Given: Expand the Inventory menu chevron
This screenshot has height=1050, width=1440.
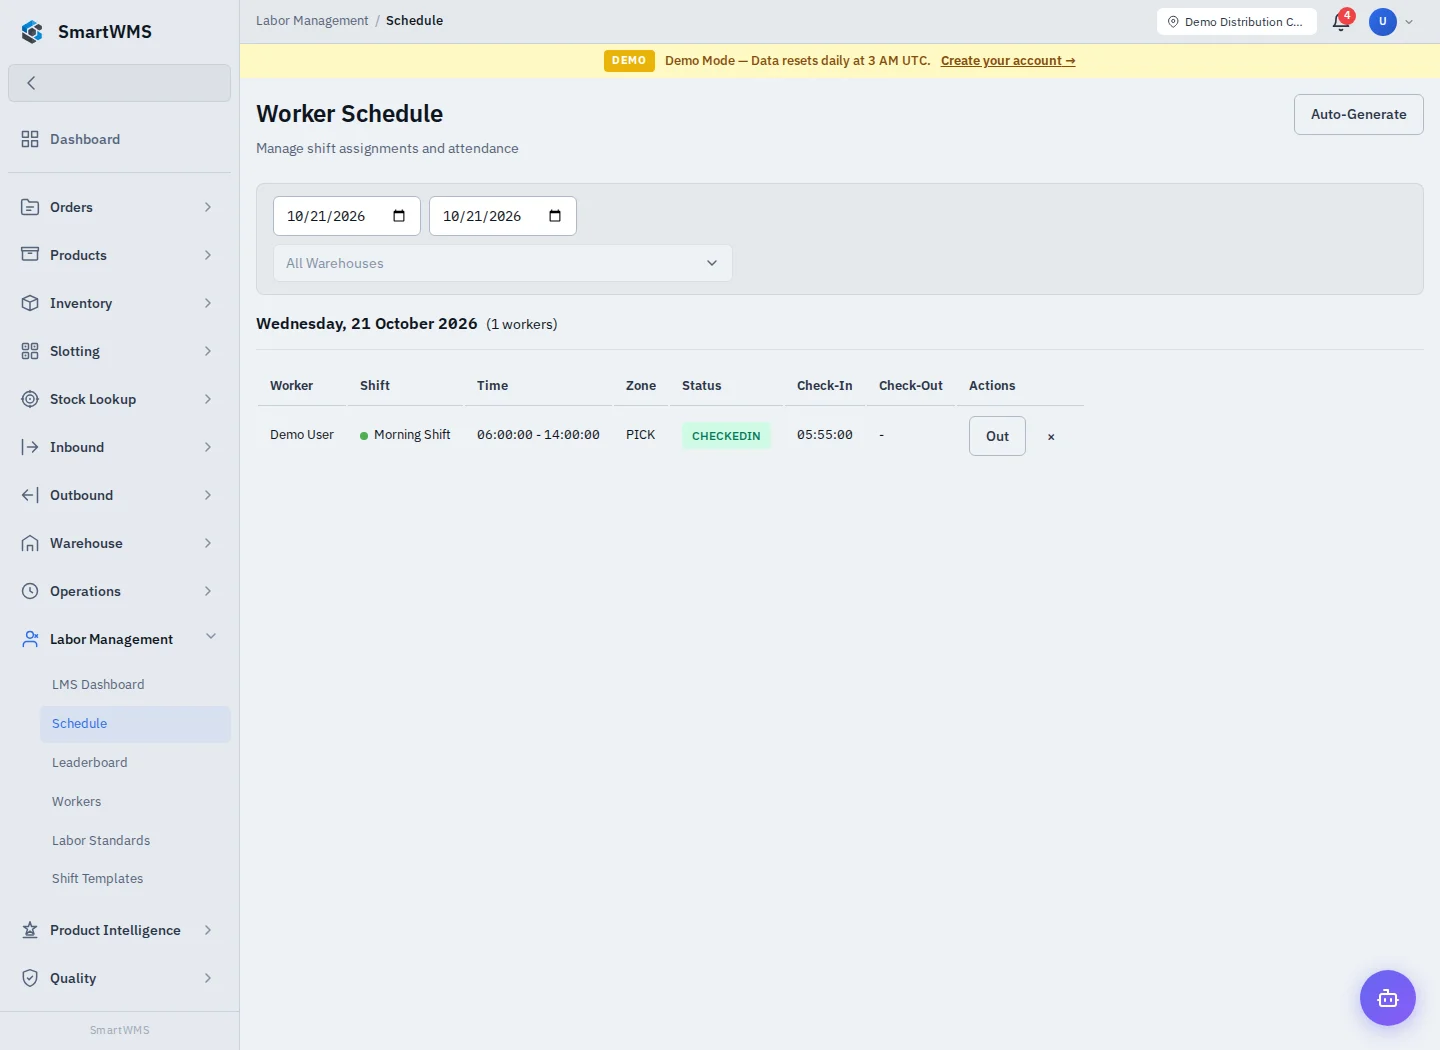Looking at the screenshot, I should point(208,303).
